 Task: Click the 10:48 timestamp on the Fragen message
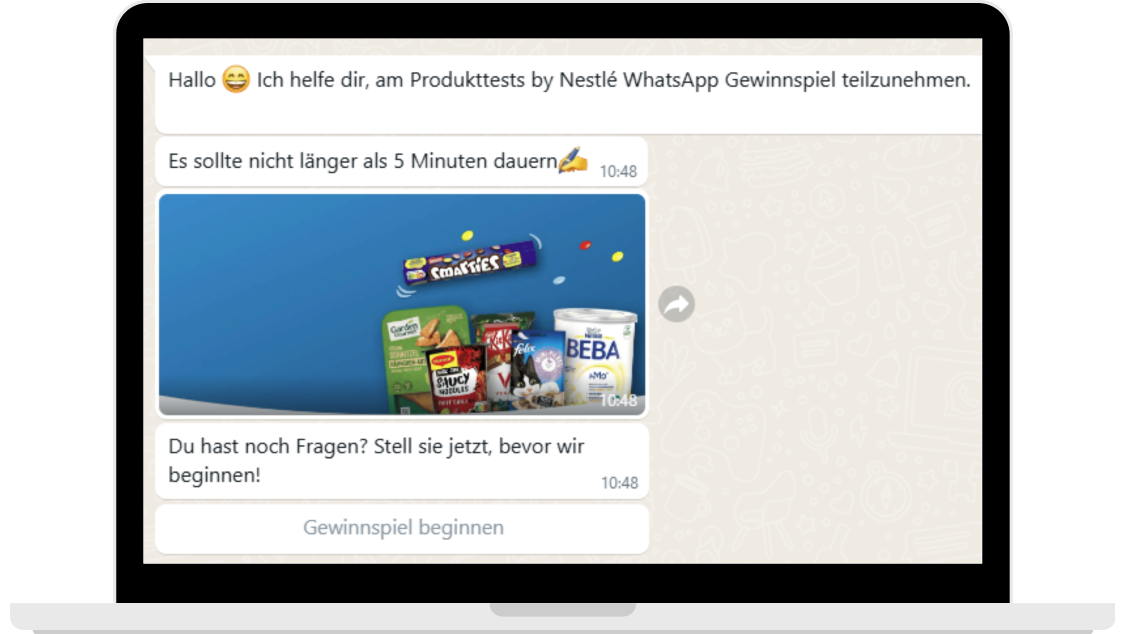[619, 483]
